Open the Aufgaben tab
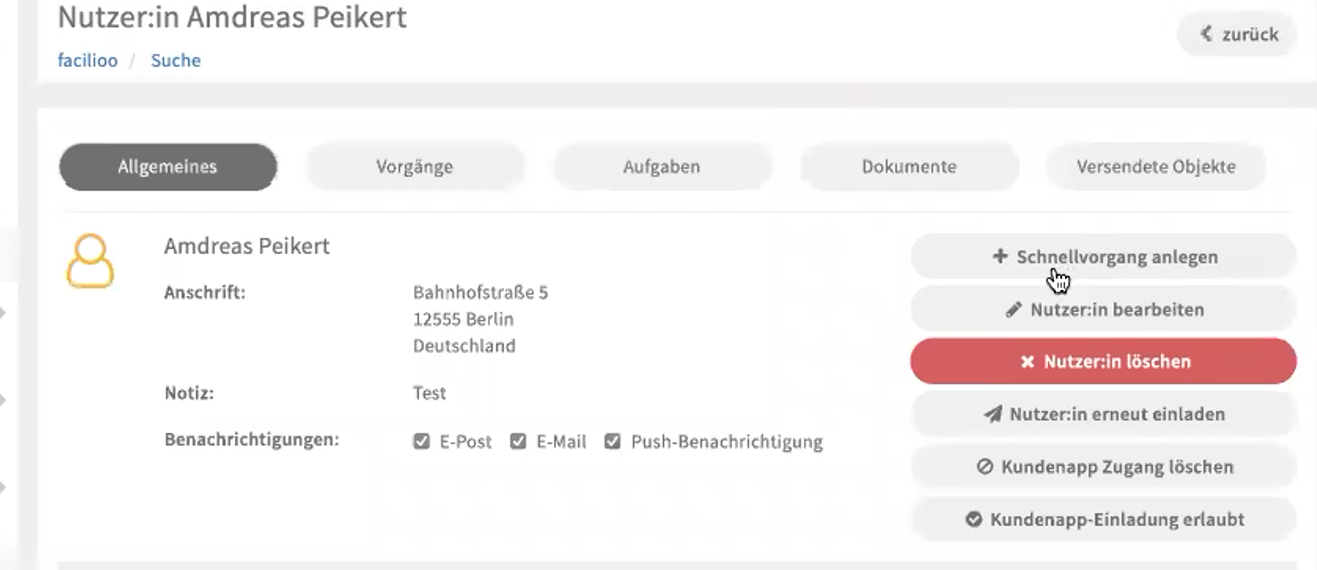The width and height of the screenshot is (1317, 570). coord(661,167)
